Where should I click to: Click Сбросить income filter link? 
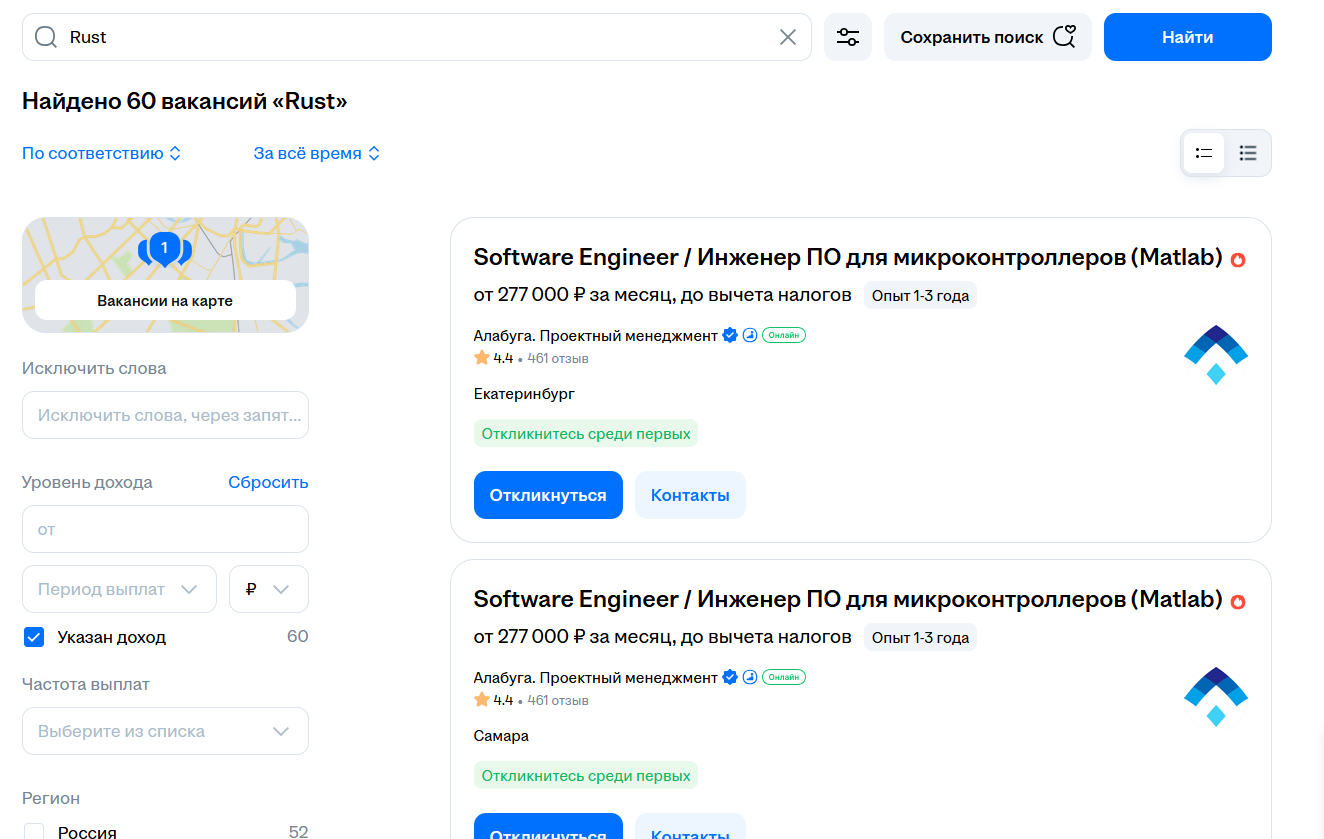point(268,482)
